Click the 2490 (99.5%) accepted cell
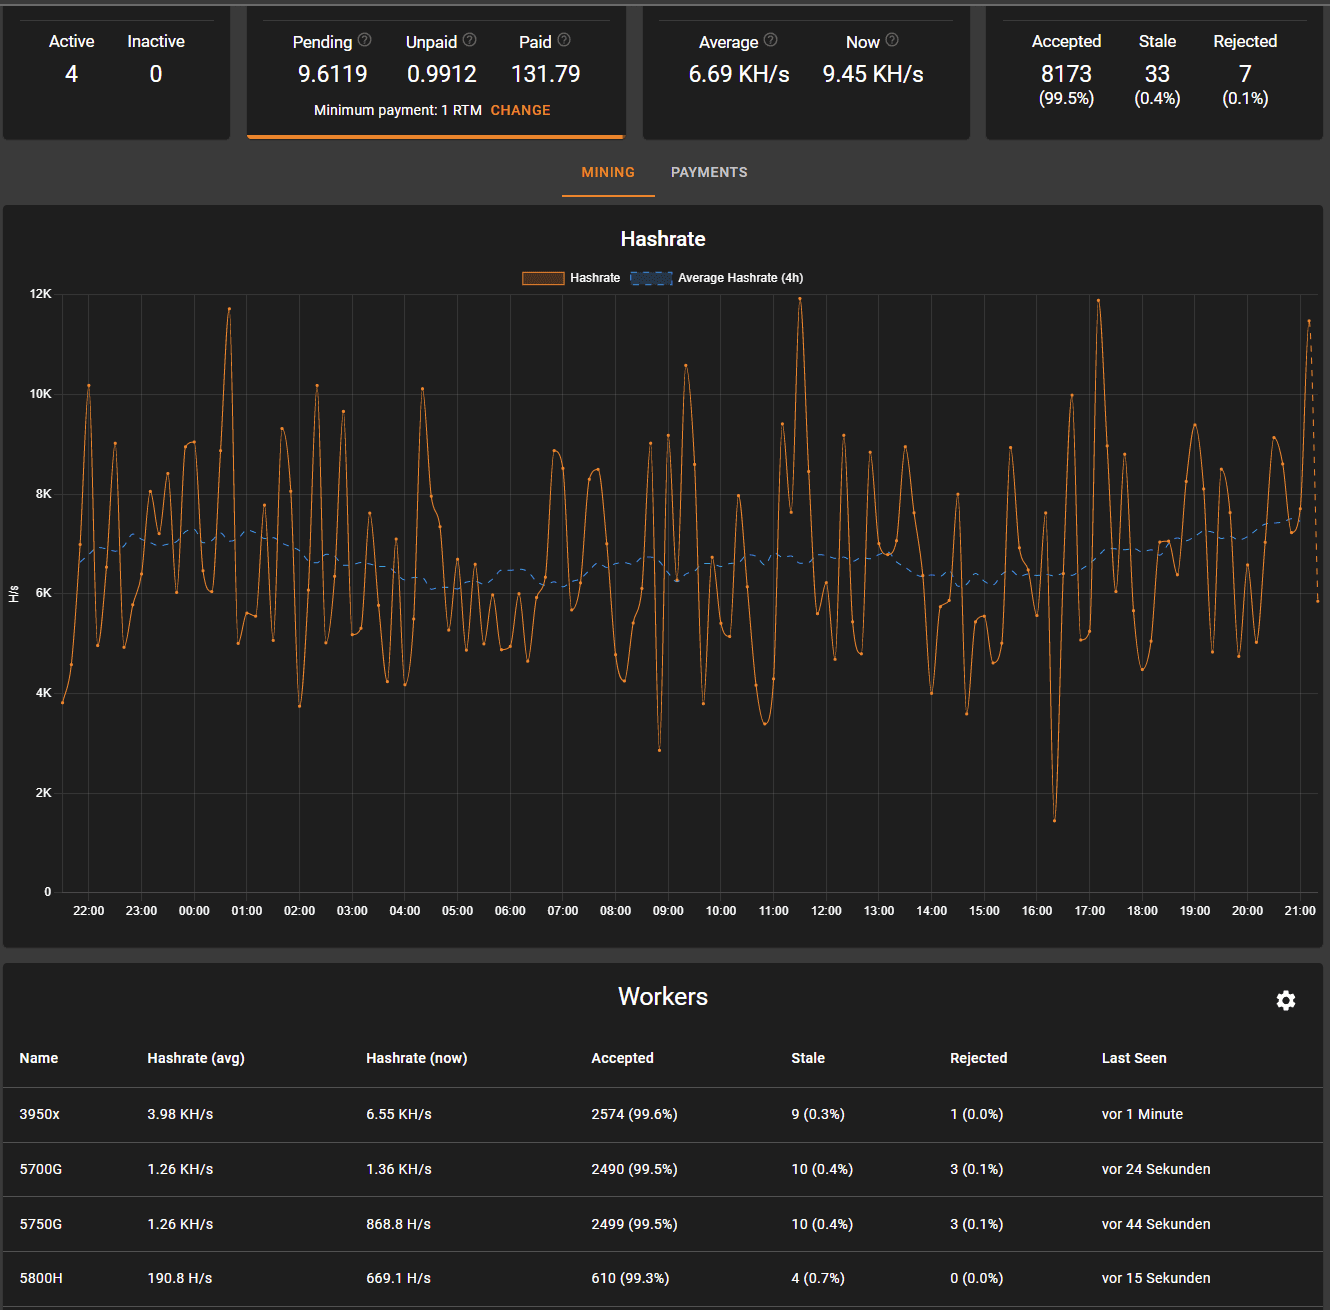Screen dimensions: 1330x1310 coord(634,1169)
